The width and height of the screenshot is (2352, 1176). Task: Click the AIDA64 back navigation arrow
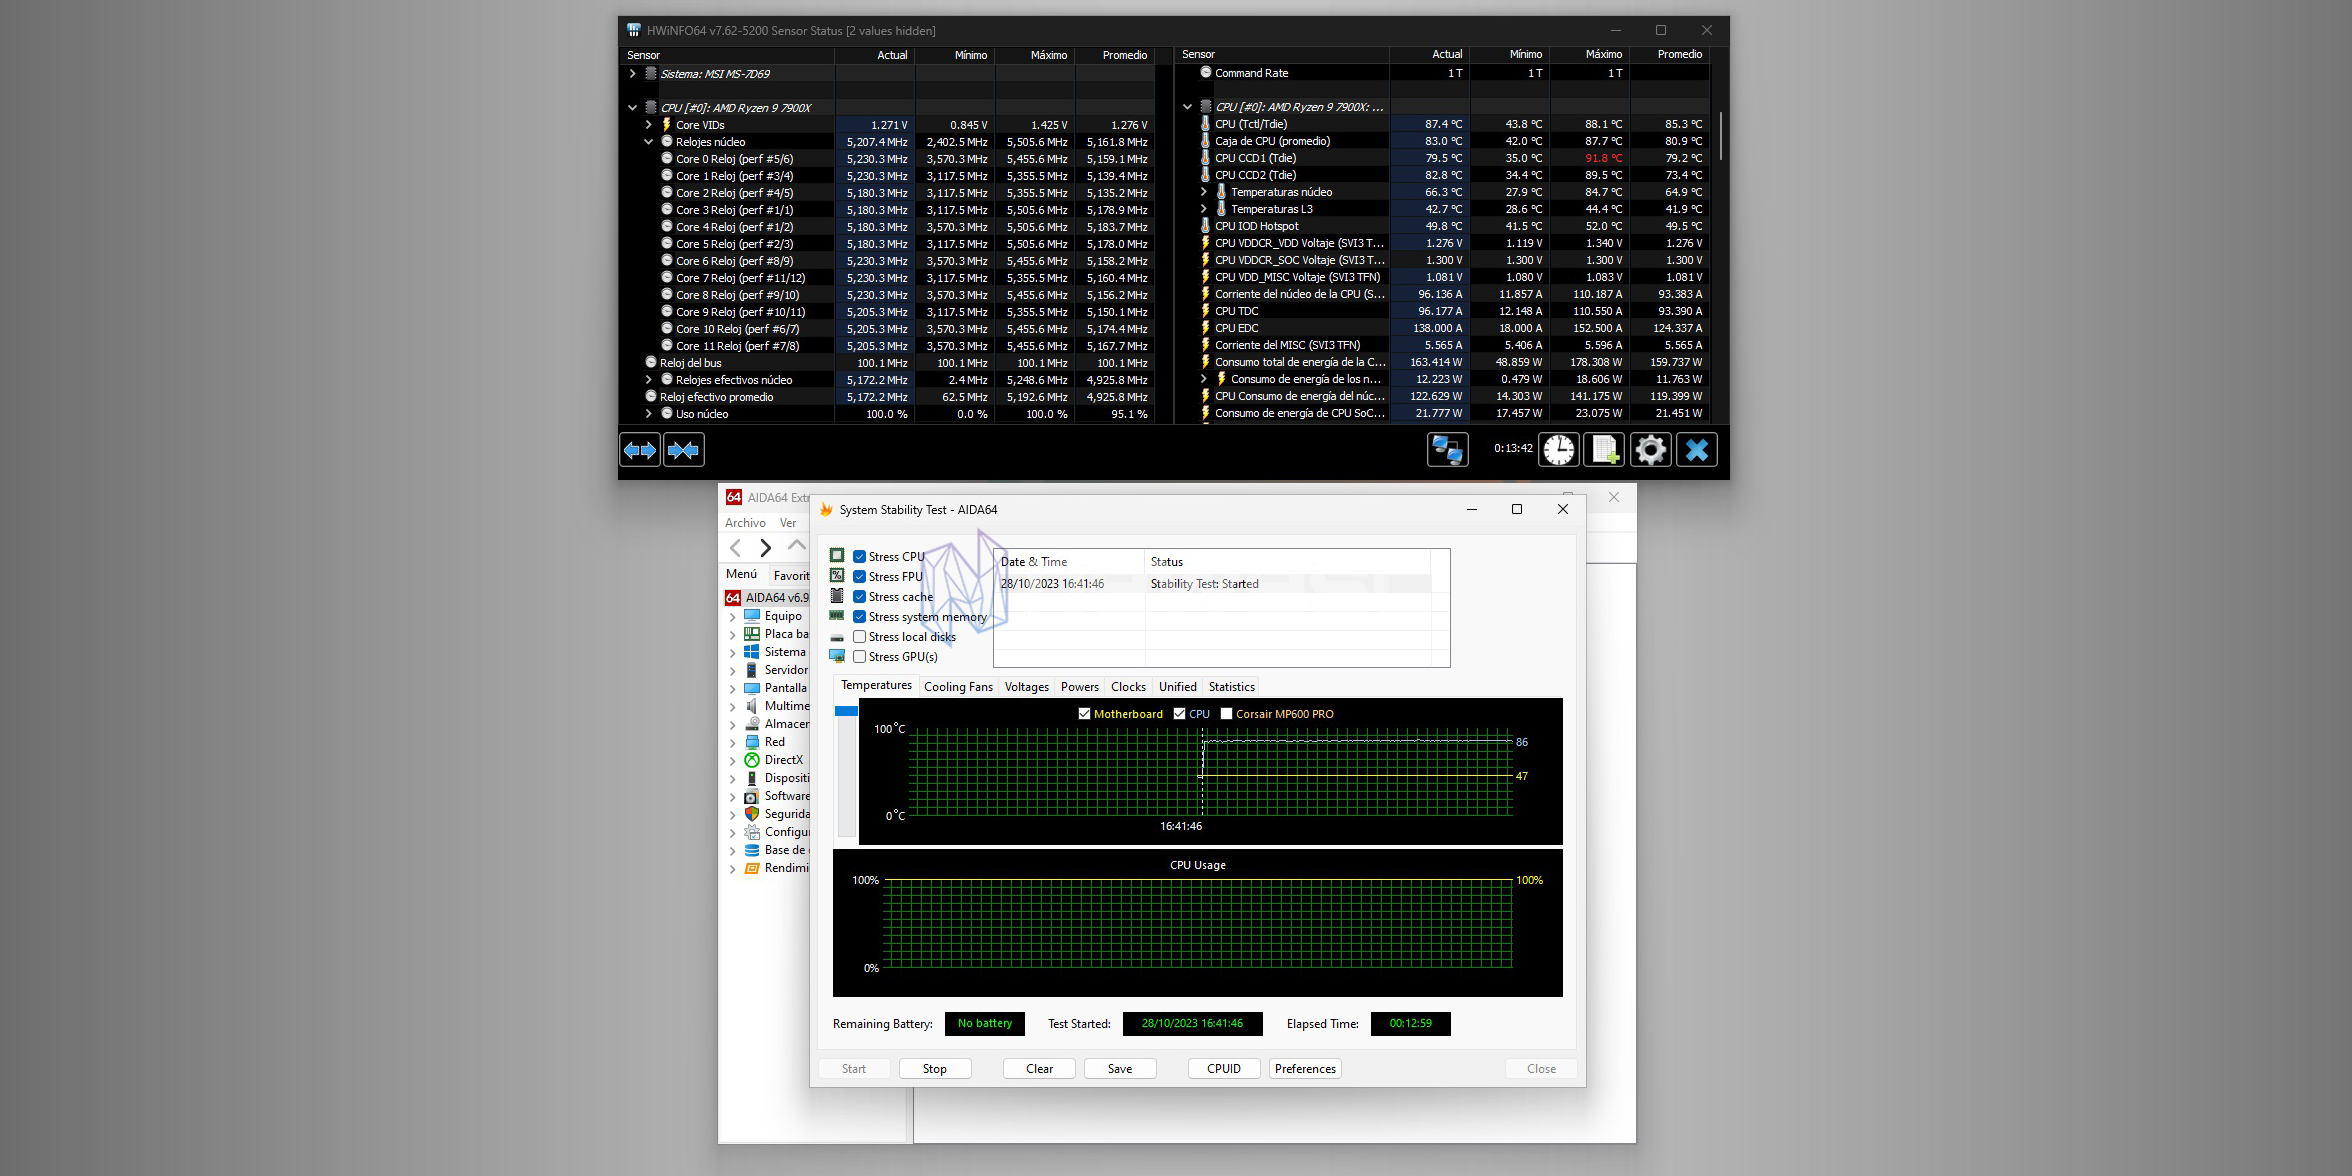tap(735, 547)
